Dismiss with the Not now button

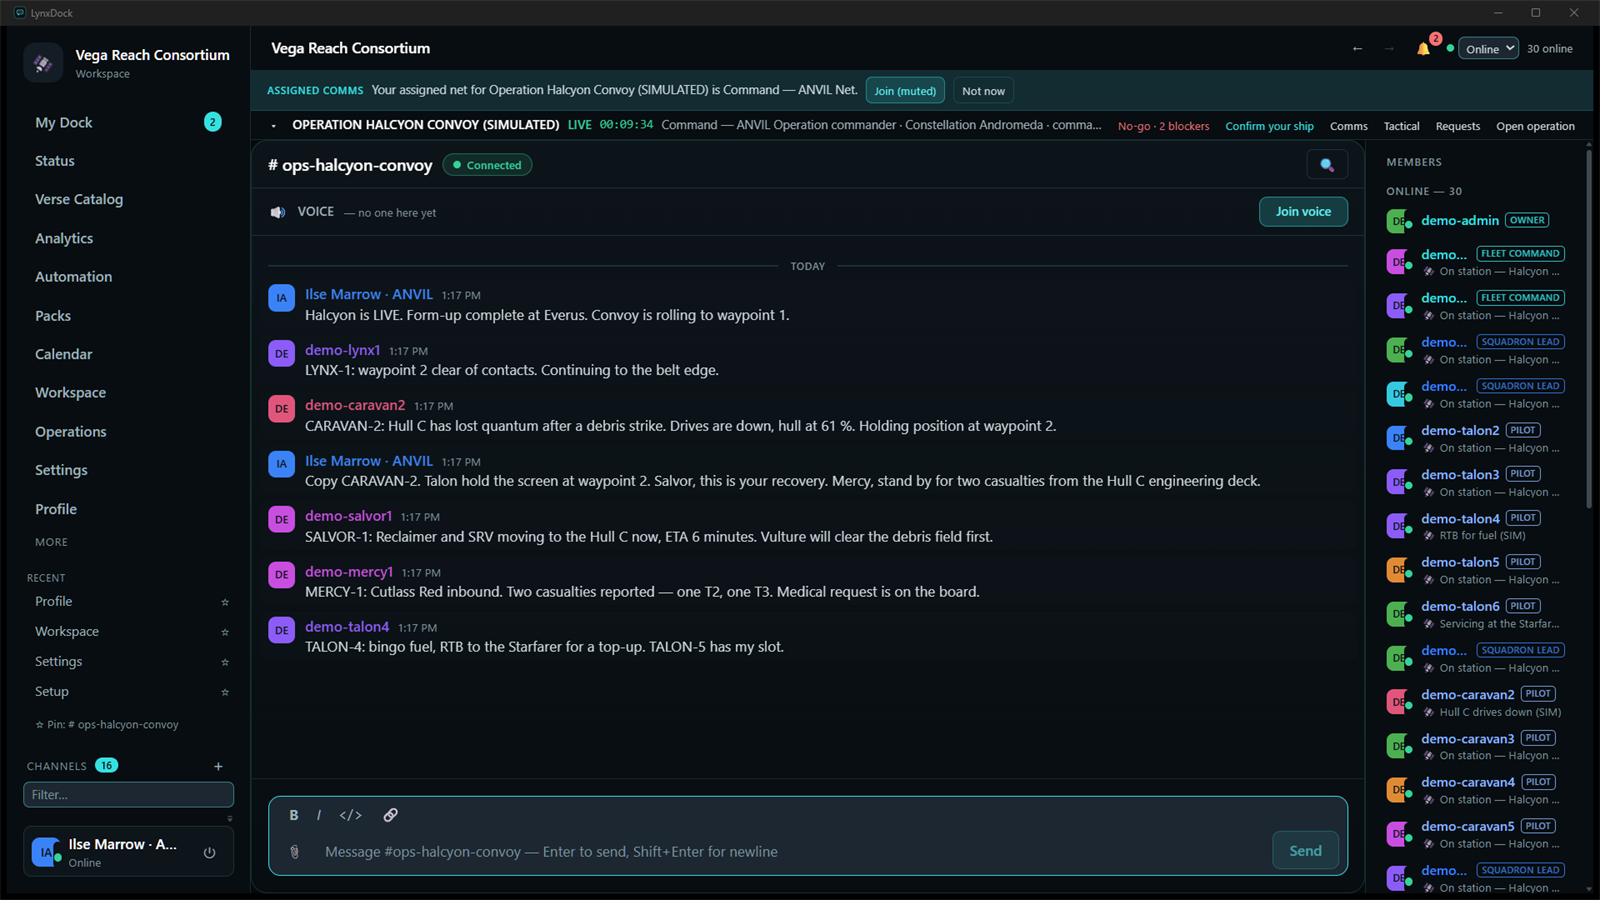point(983,91)
